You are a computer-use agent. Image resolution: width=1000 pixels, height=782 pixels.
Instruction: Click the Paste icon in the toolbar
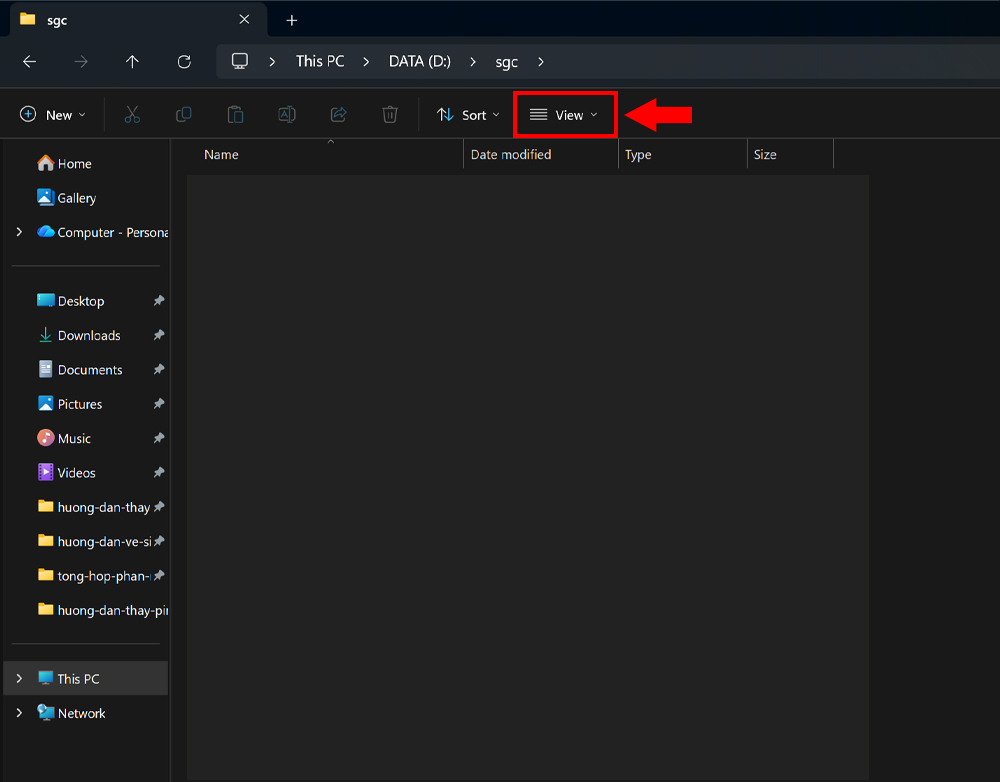[x=235, y=114]
